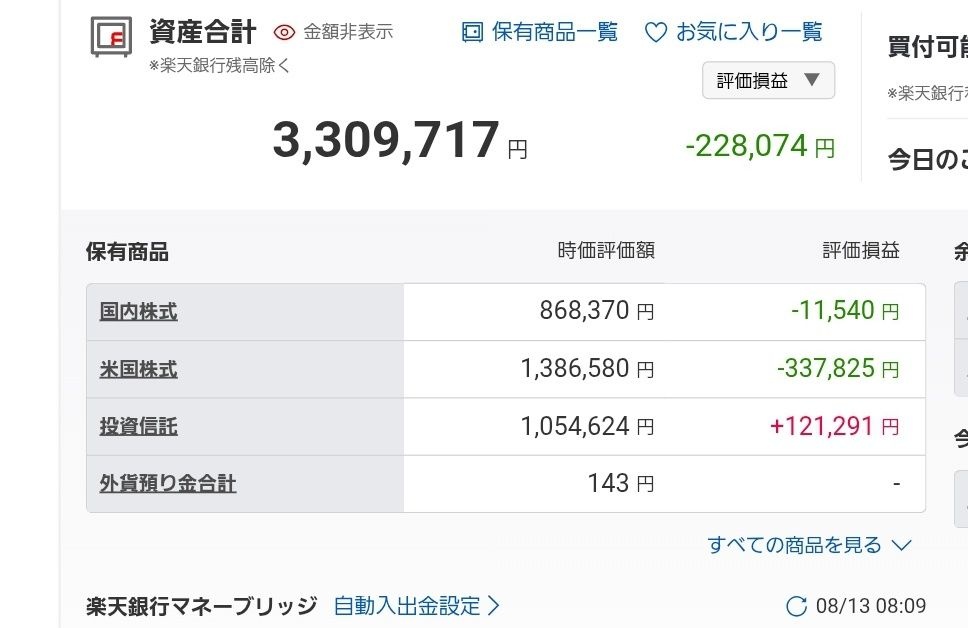This screenshot has width=968, height=628.
Task: Click the 米国株式 loss value -337,825
Action: [x=826, y=369]
